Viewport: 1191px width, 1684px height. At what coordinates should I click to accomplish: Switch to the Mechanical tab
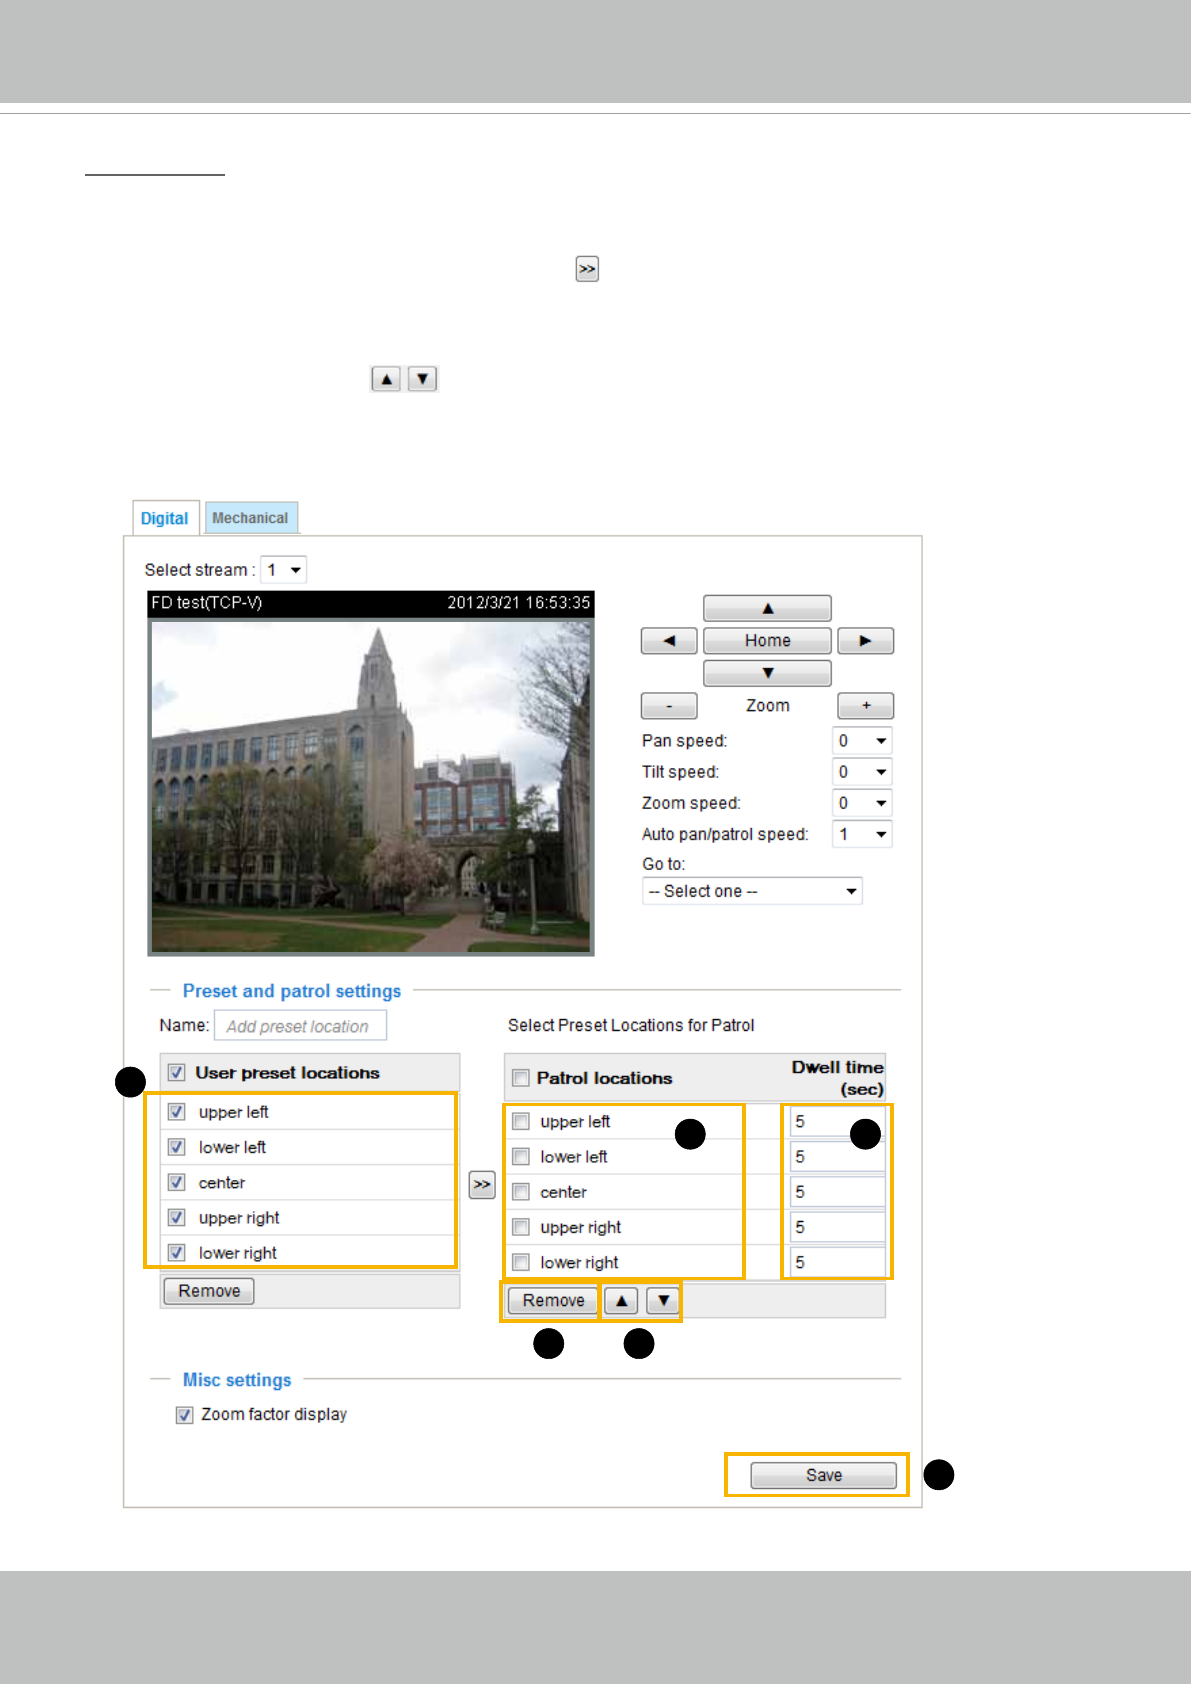click(250, 518)
